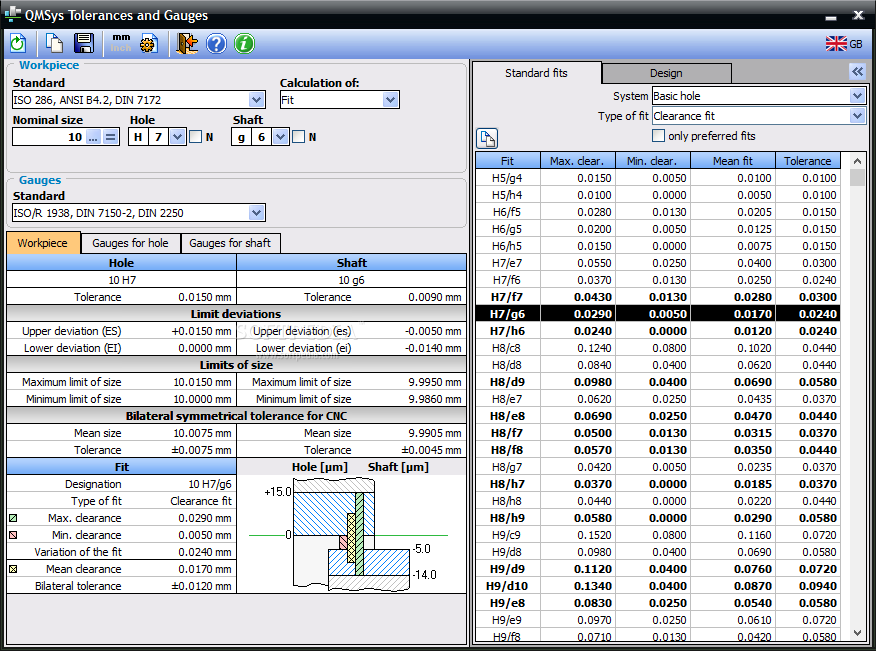
Task: Toggle hole N checkbox
Action: [x=196, y=137]
